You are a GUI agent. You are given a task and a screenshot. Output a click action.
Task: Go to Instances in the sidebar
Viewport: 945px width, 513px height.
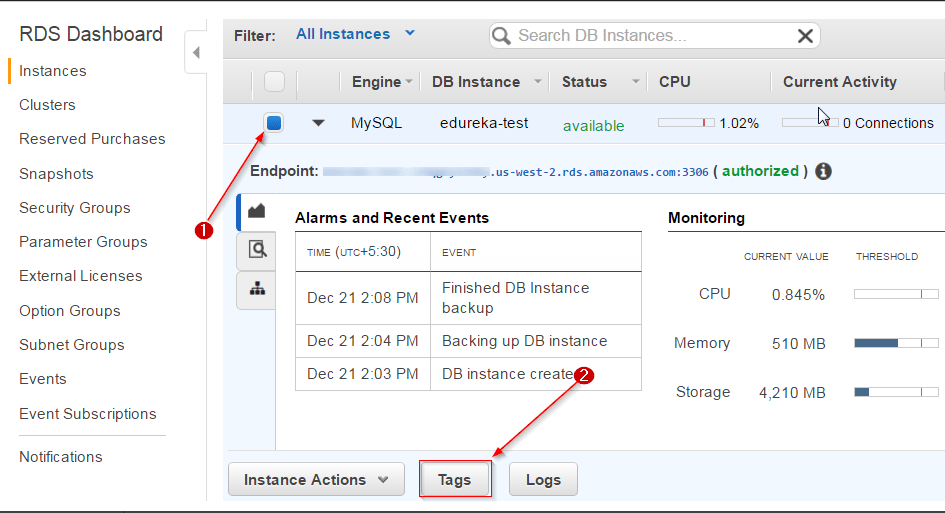click(x=52, y=71)
